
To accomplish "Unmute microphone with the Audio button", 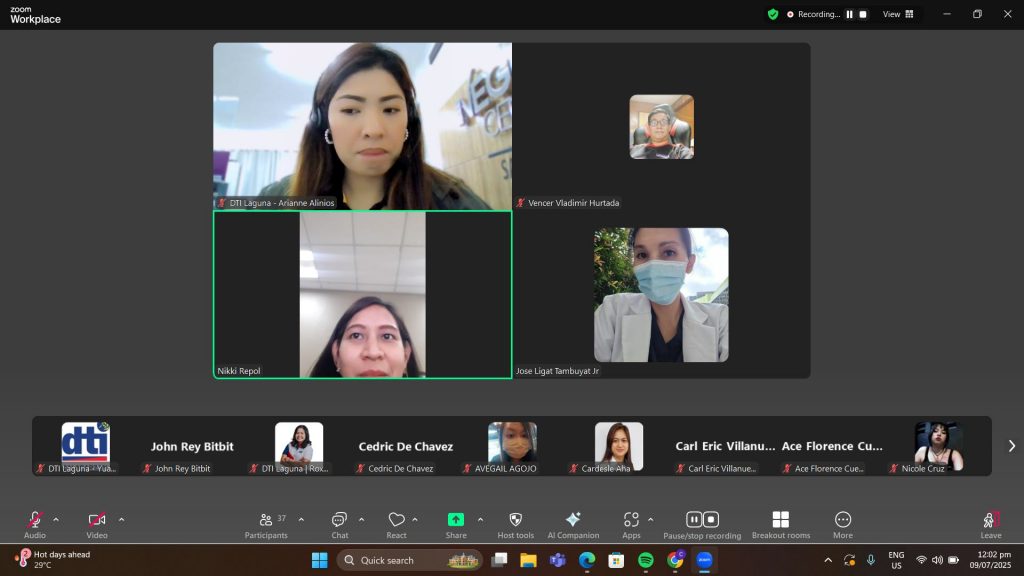I will [35, 524].
